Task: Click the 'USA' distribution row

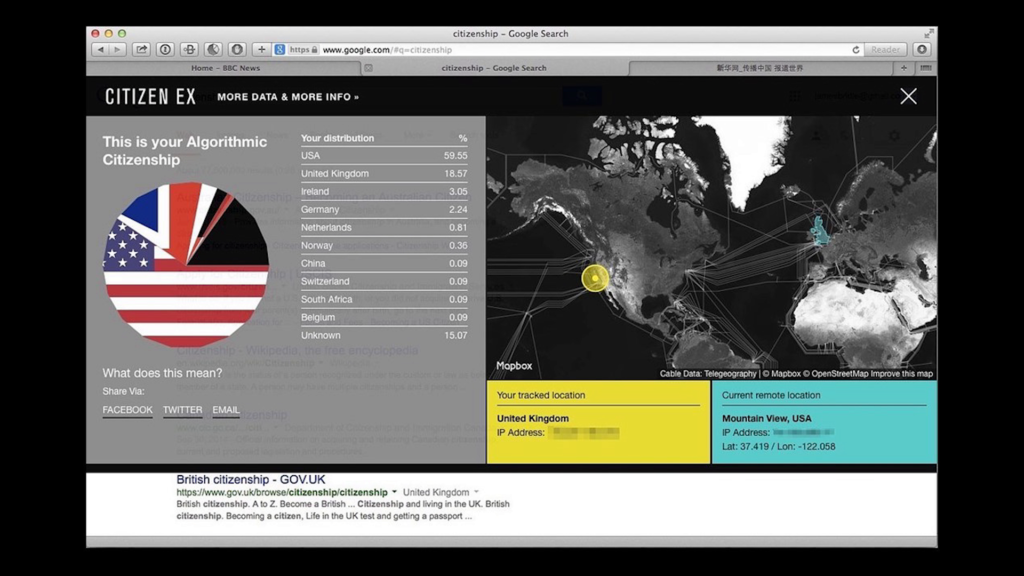Action: (x=384, y=155)
